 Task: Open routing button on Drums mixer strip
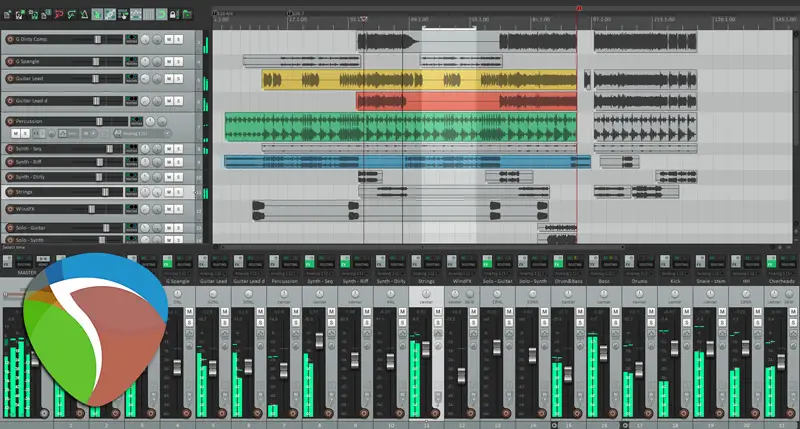[x=646, y=262]
